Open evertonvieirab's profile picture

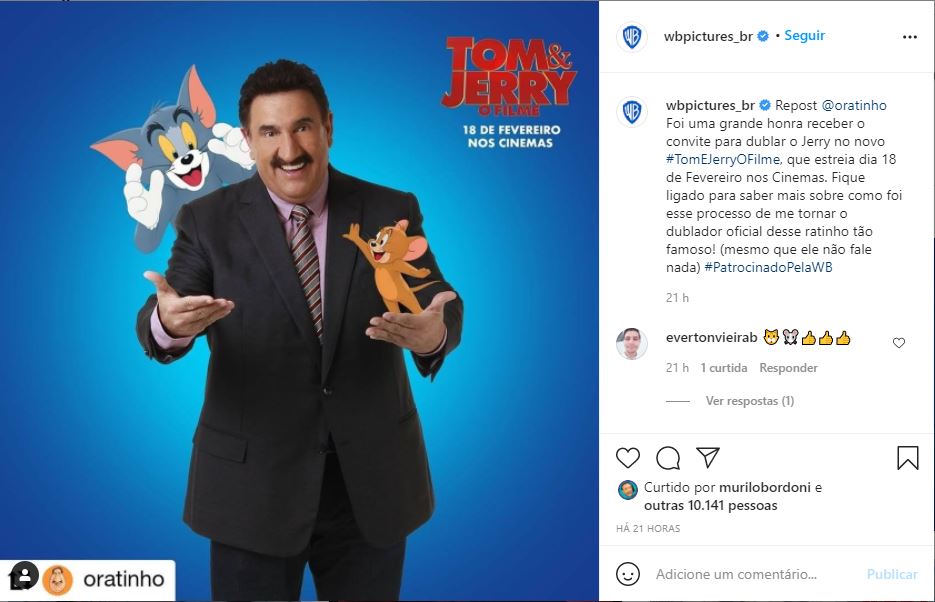[631, 343]
